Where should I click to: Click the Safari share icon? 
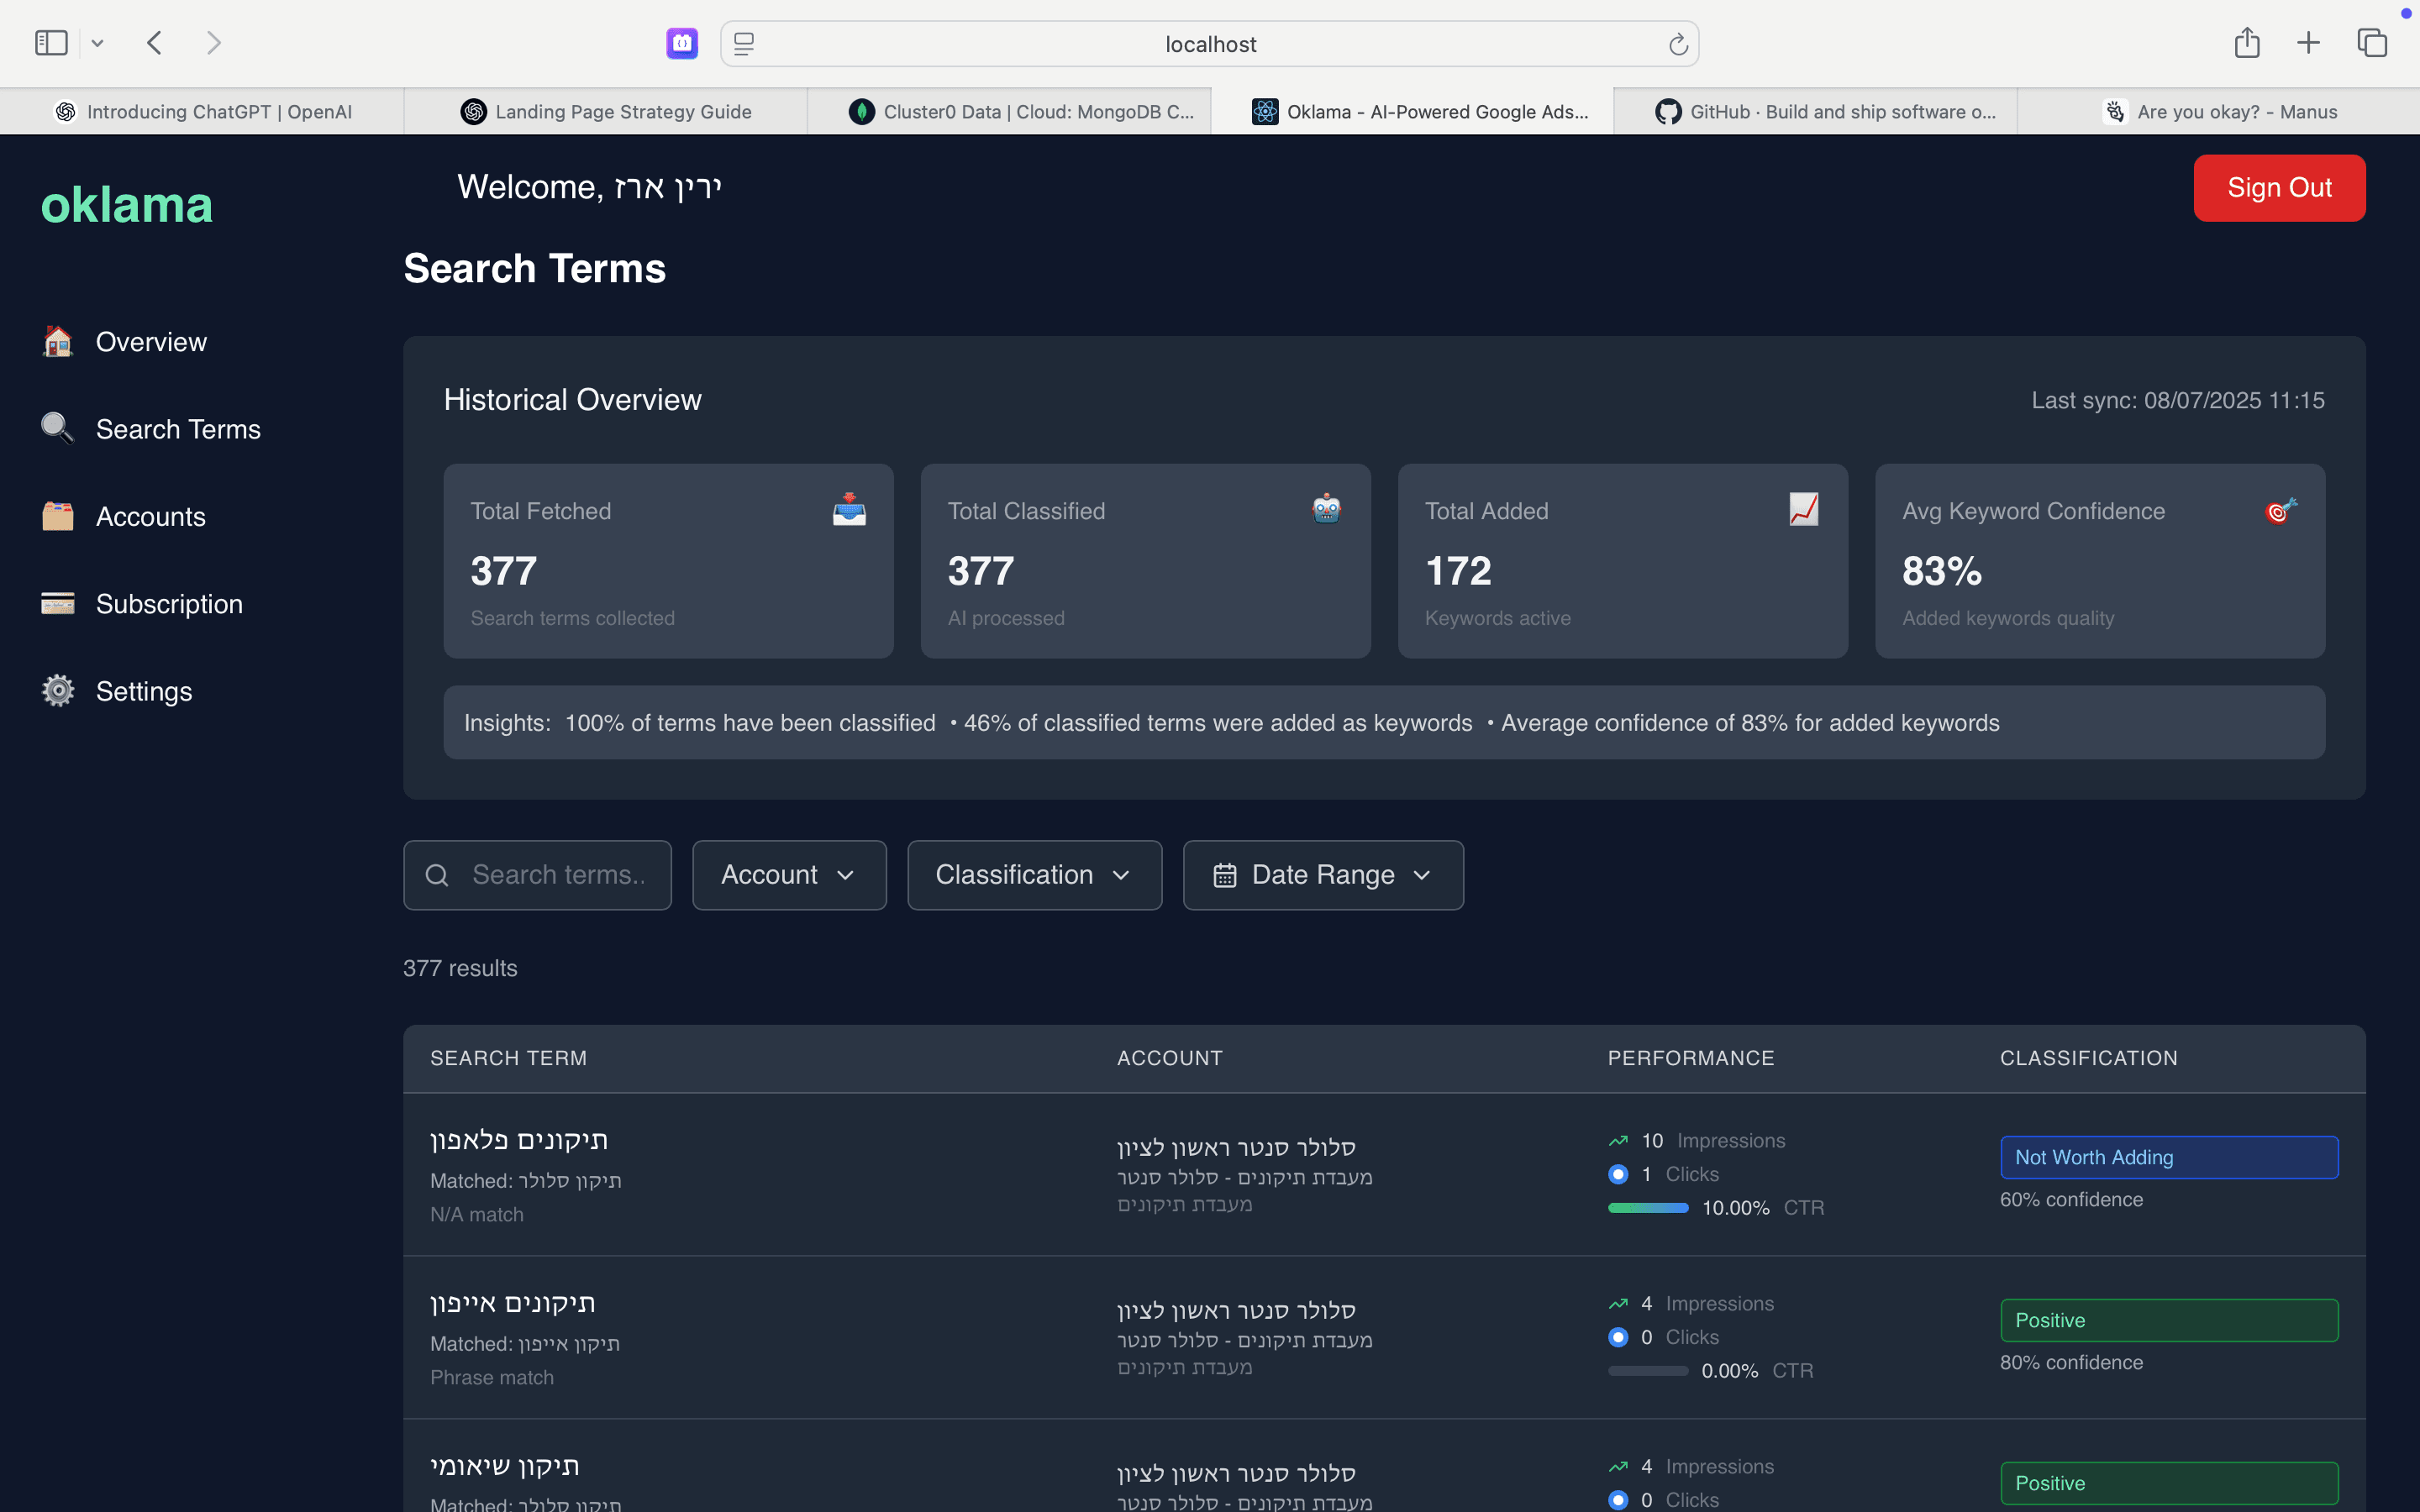point(2247,43)
